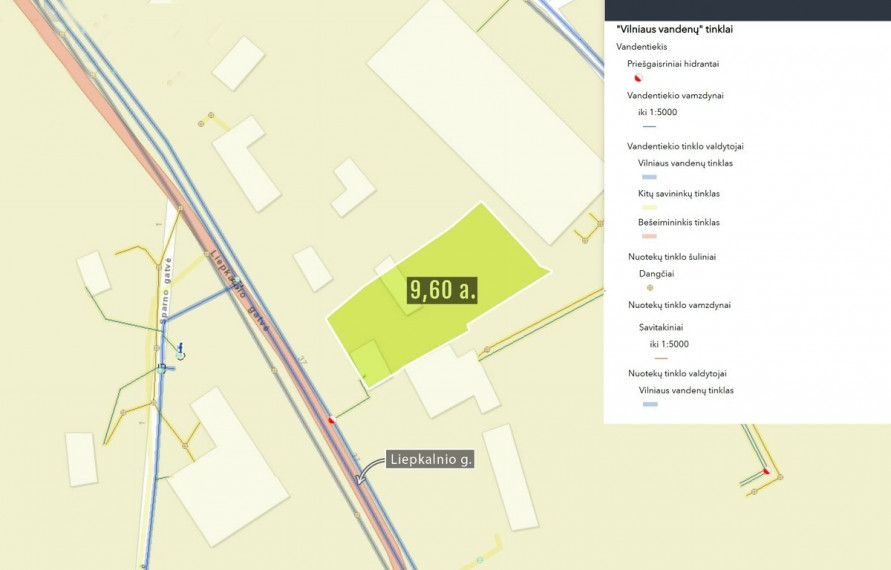This screenshot has height=570, width=891.
Task: Click the blue swatch under Nuotekų tinklo valdytojai
Action: tap(650, 405)
